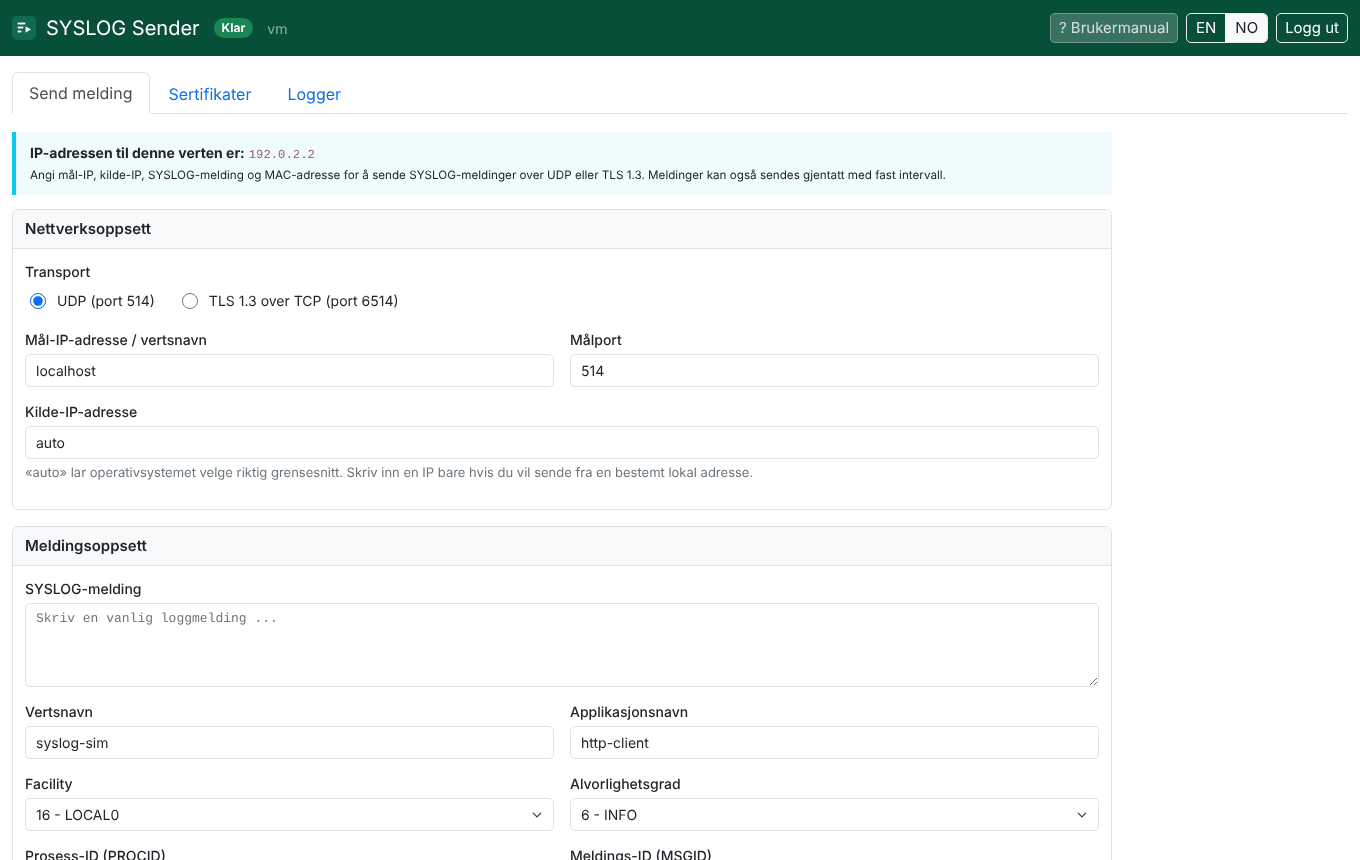Click the Målport field showing 514
The height and width of the screenshot is (860, 1360).
[834, 371]
